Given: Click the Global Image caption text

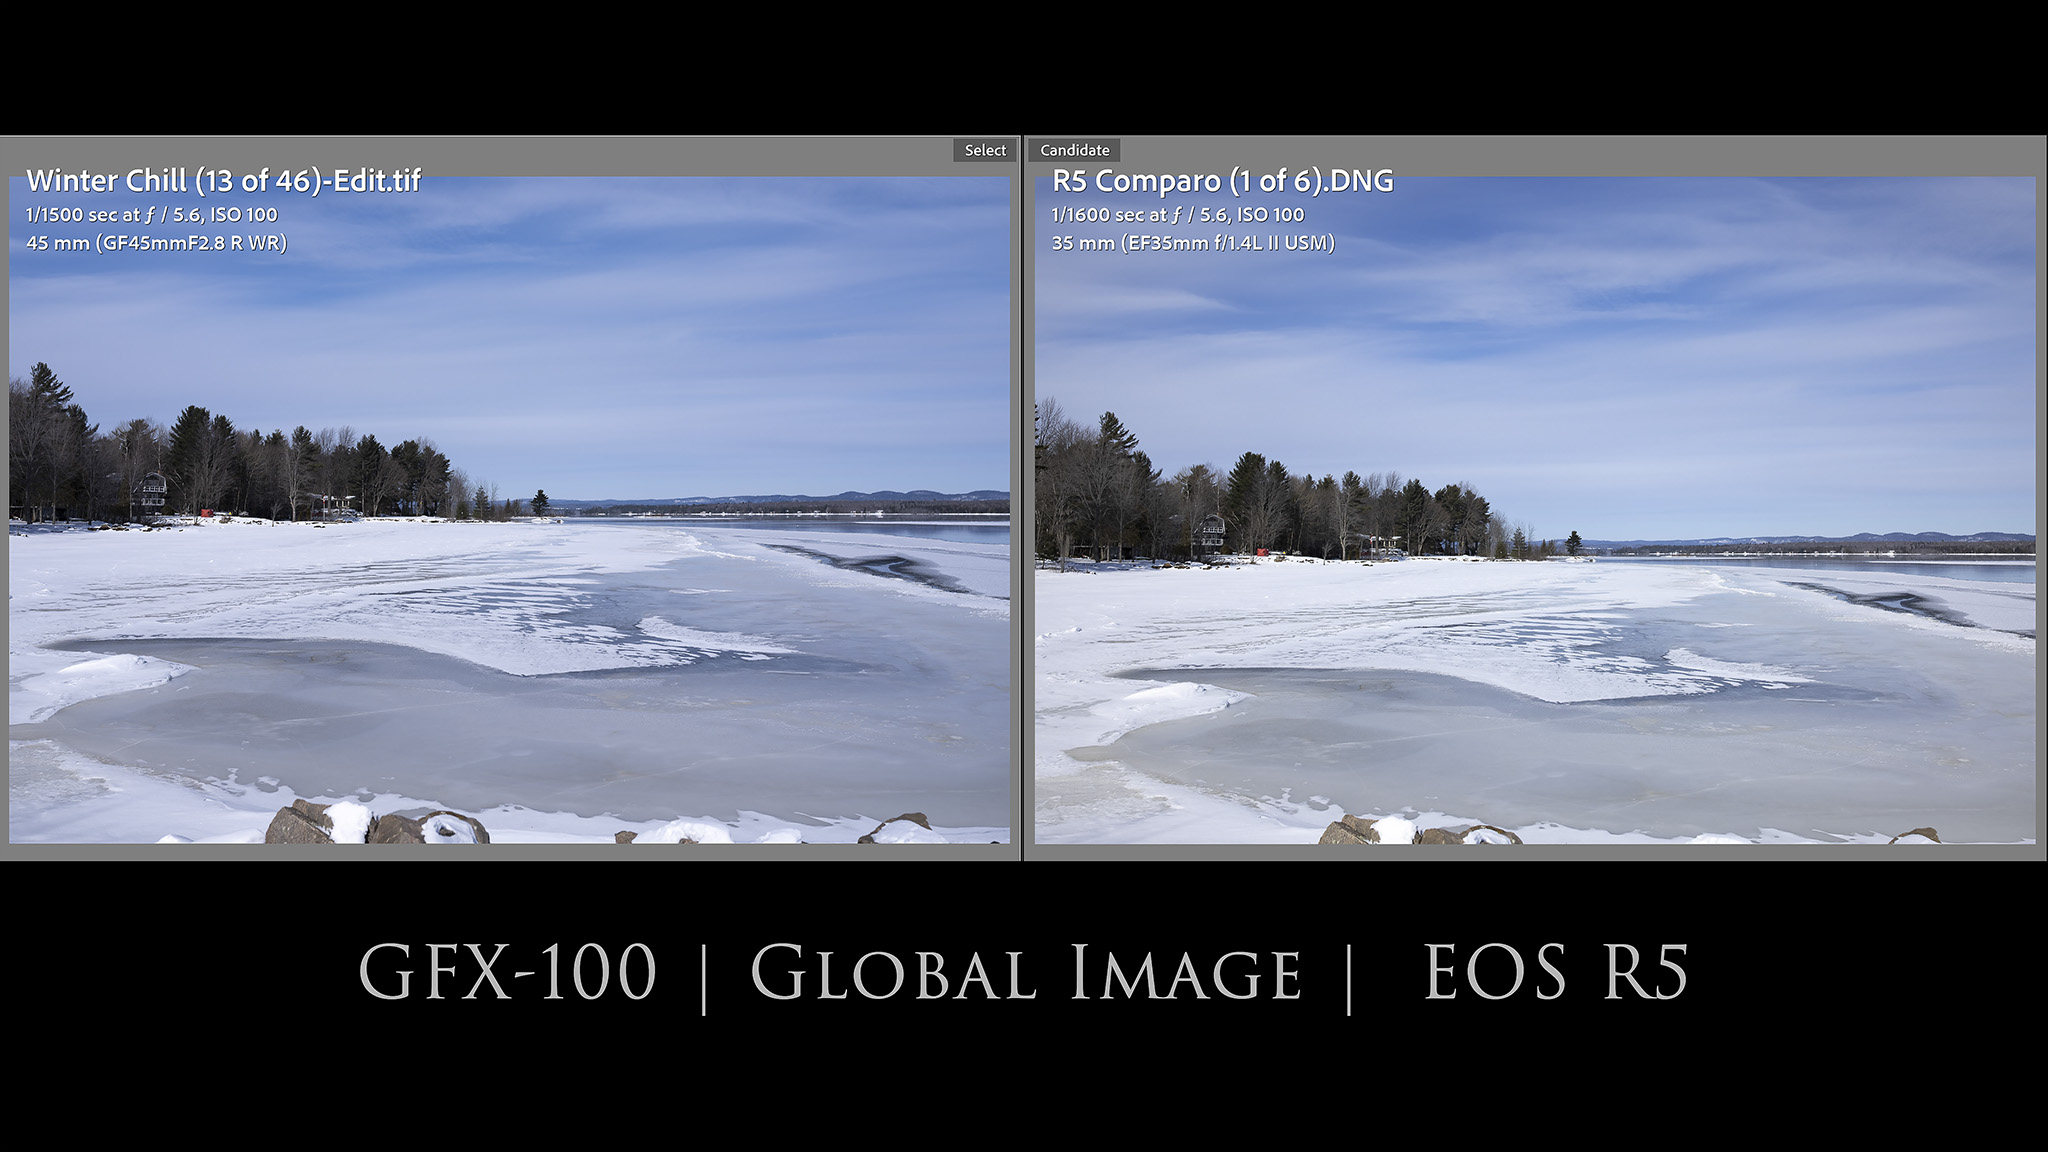Looking at the screenshot, I should [x=1026, y=972].
